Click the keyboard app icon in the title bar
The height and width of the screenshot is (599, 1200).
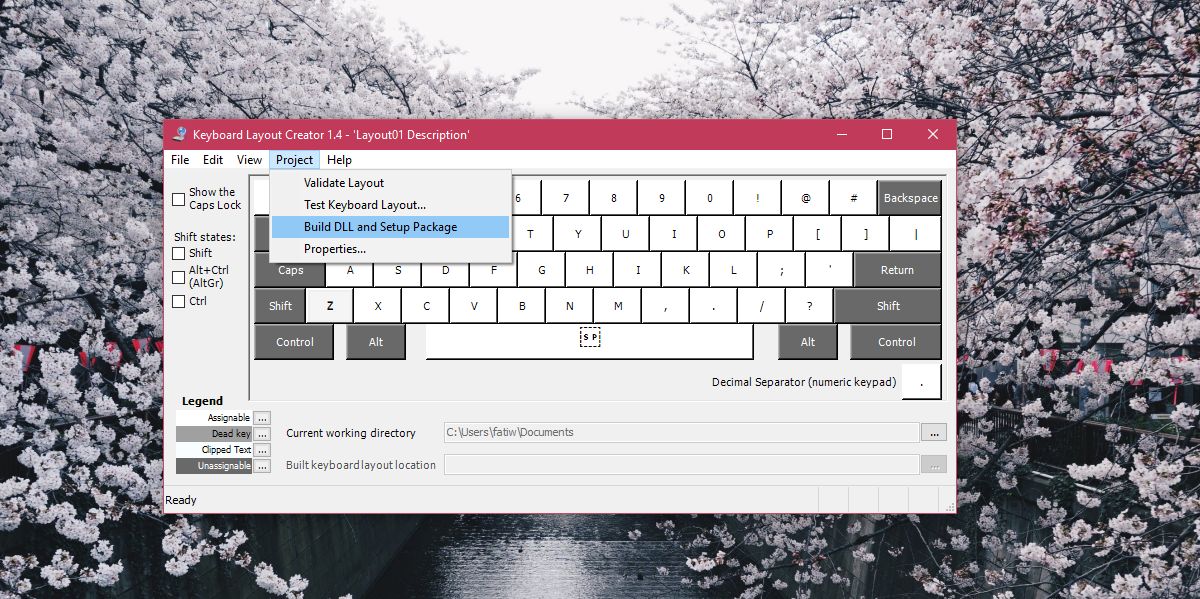click(x=178, y=133)
